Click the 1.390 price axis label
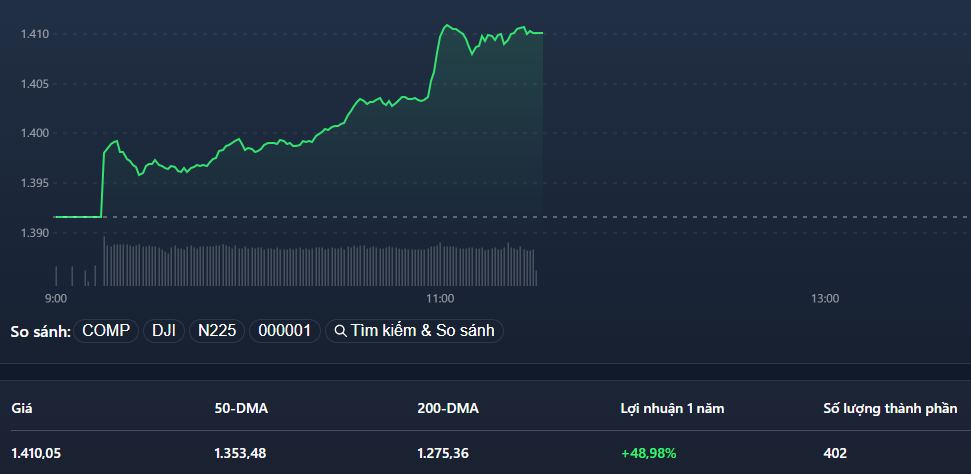 pos(35,233)
